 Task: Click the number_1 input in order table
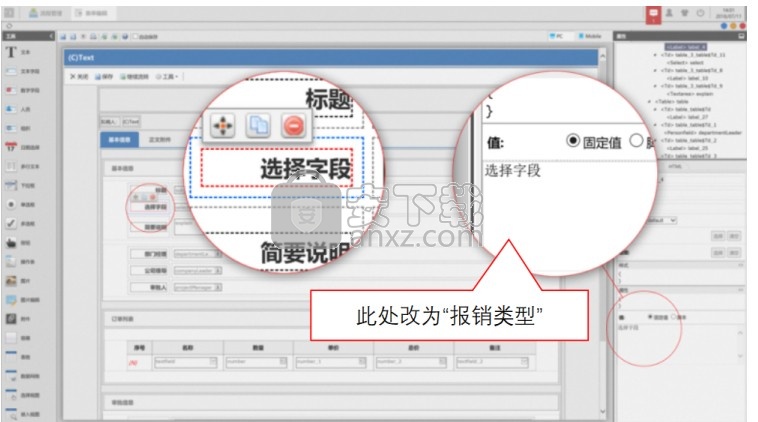[331, 362]
